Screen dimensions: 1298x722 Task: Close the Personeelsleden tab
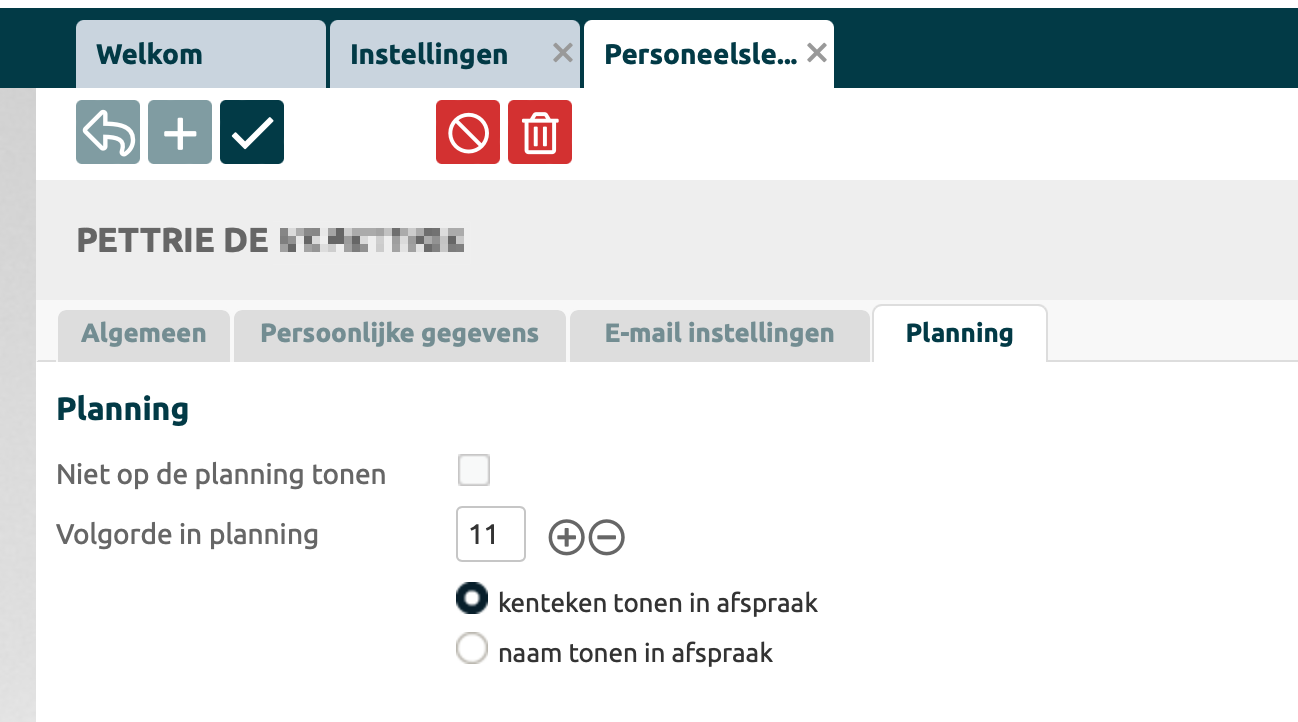point(817,53)
